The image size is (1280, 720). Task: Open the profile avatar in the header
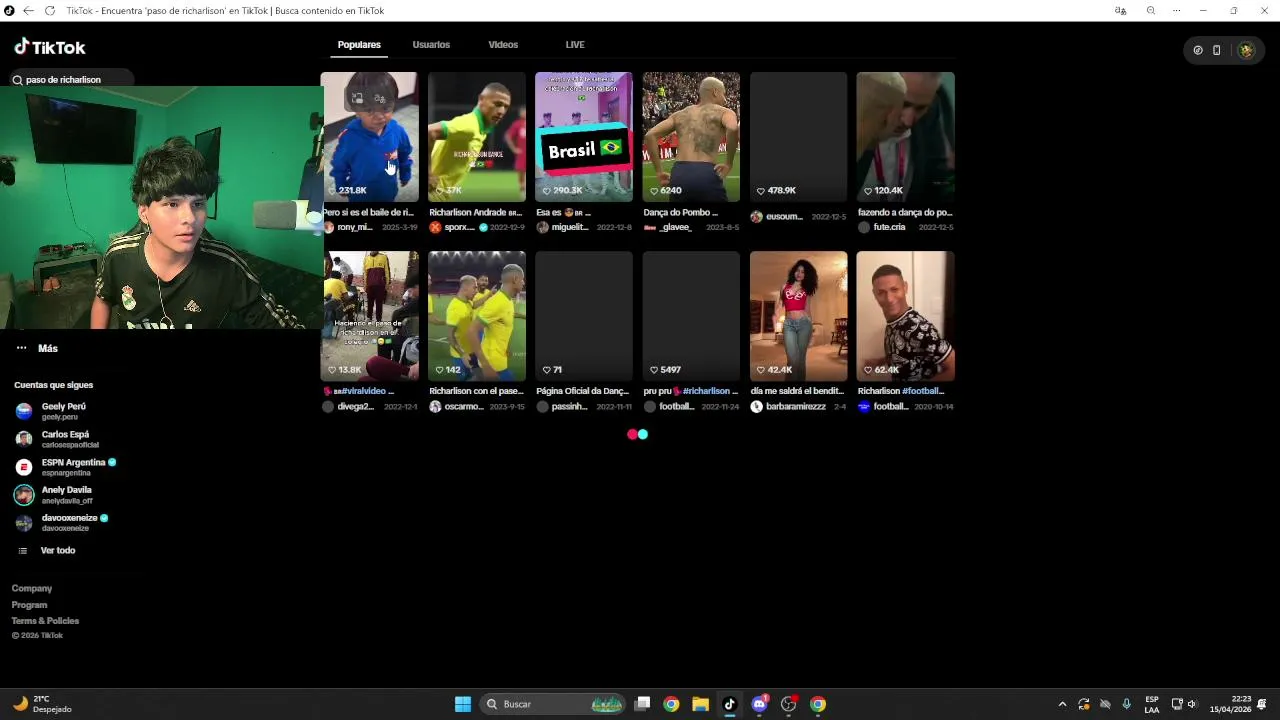[1245, 50]
